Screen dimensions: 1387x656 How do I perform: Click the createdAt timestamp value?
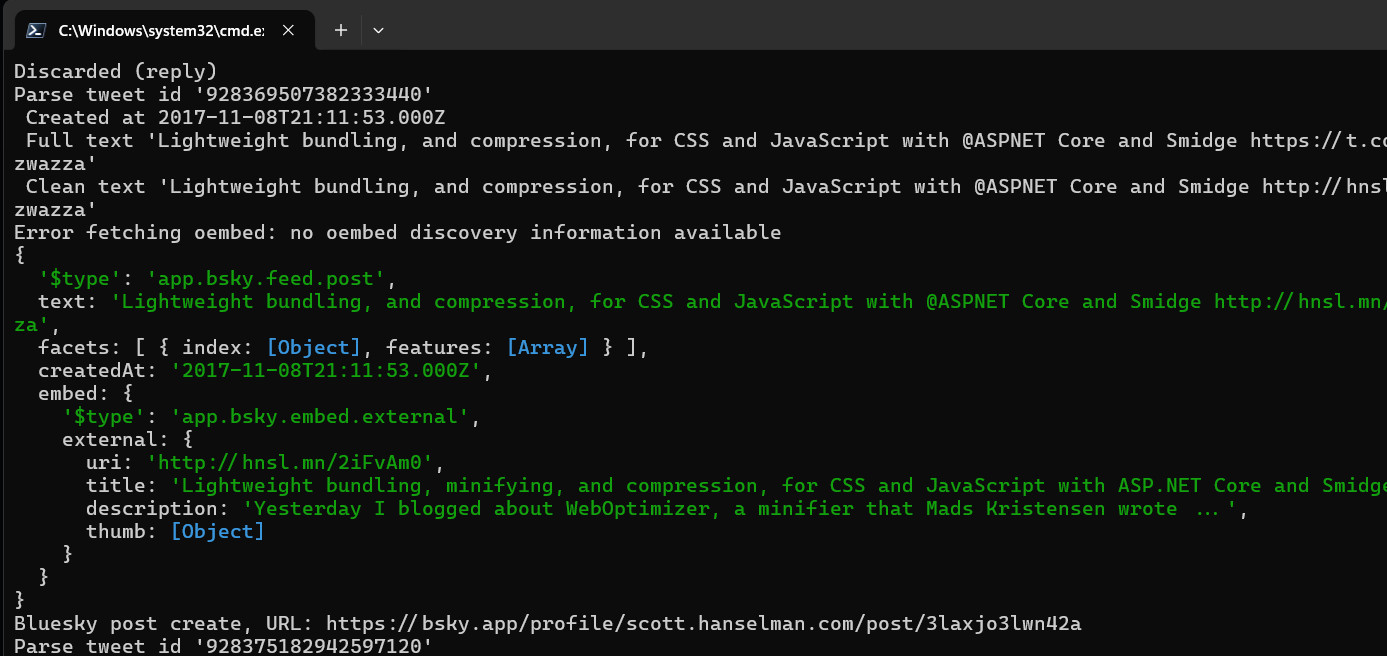[x=326, y=370]
